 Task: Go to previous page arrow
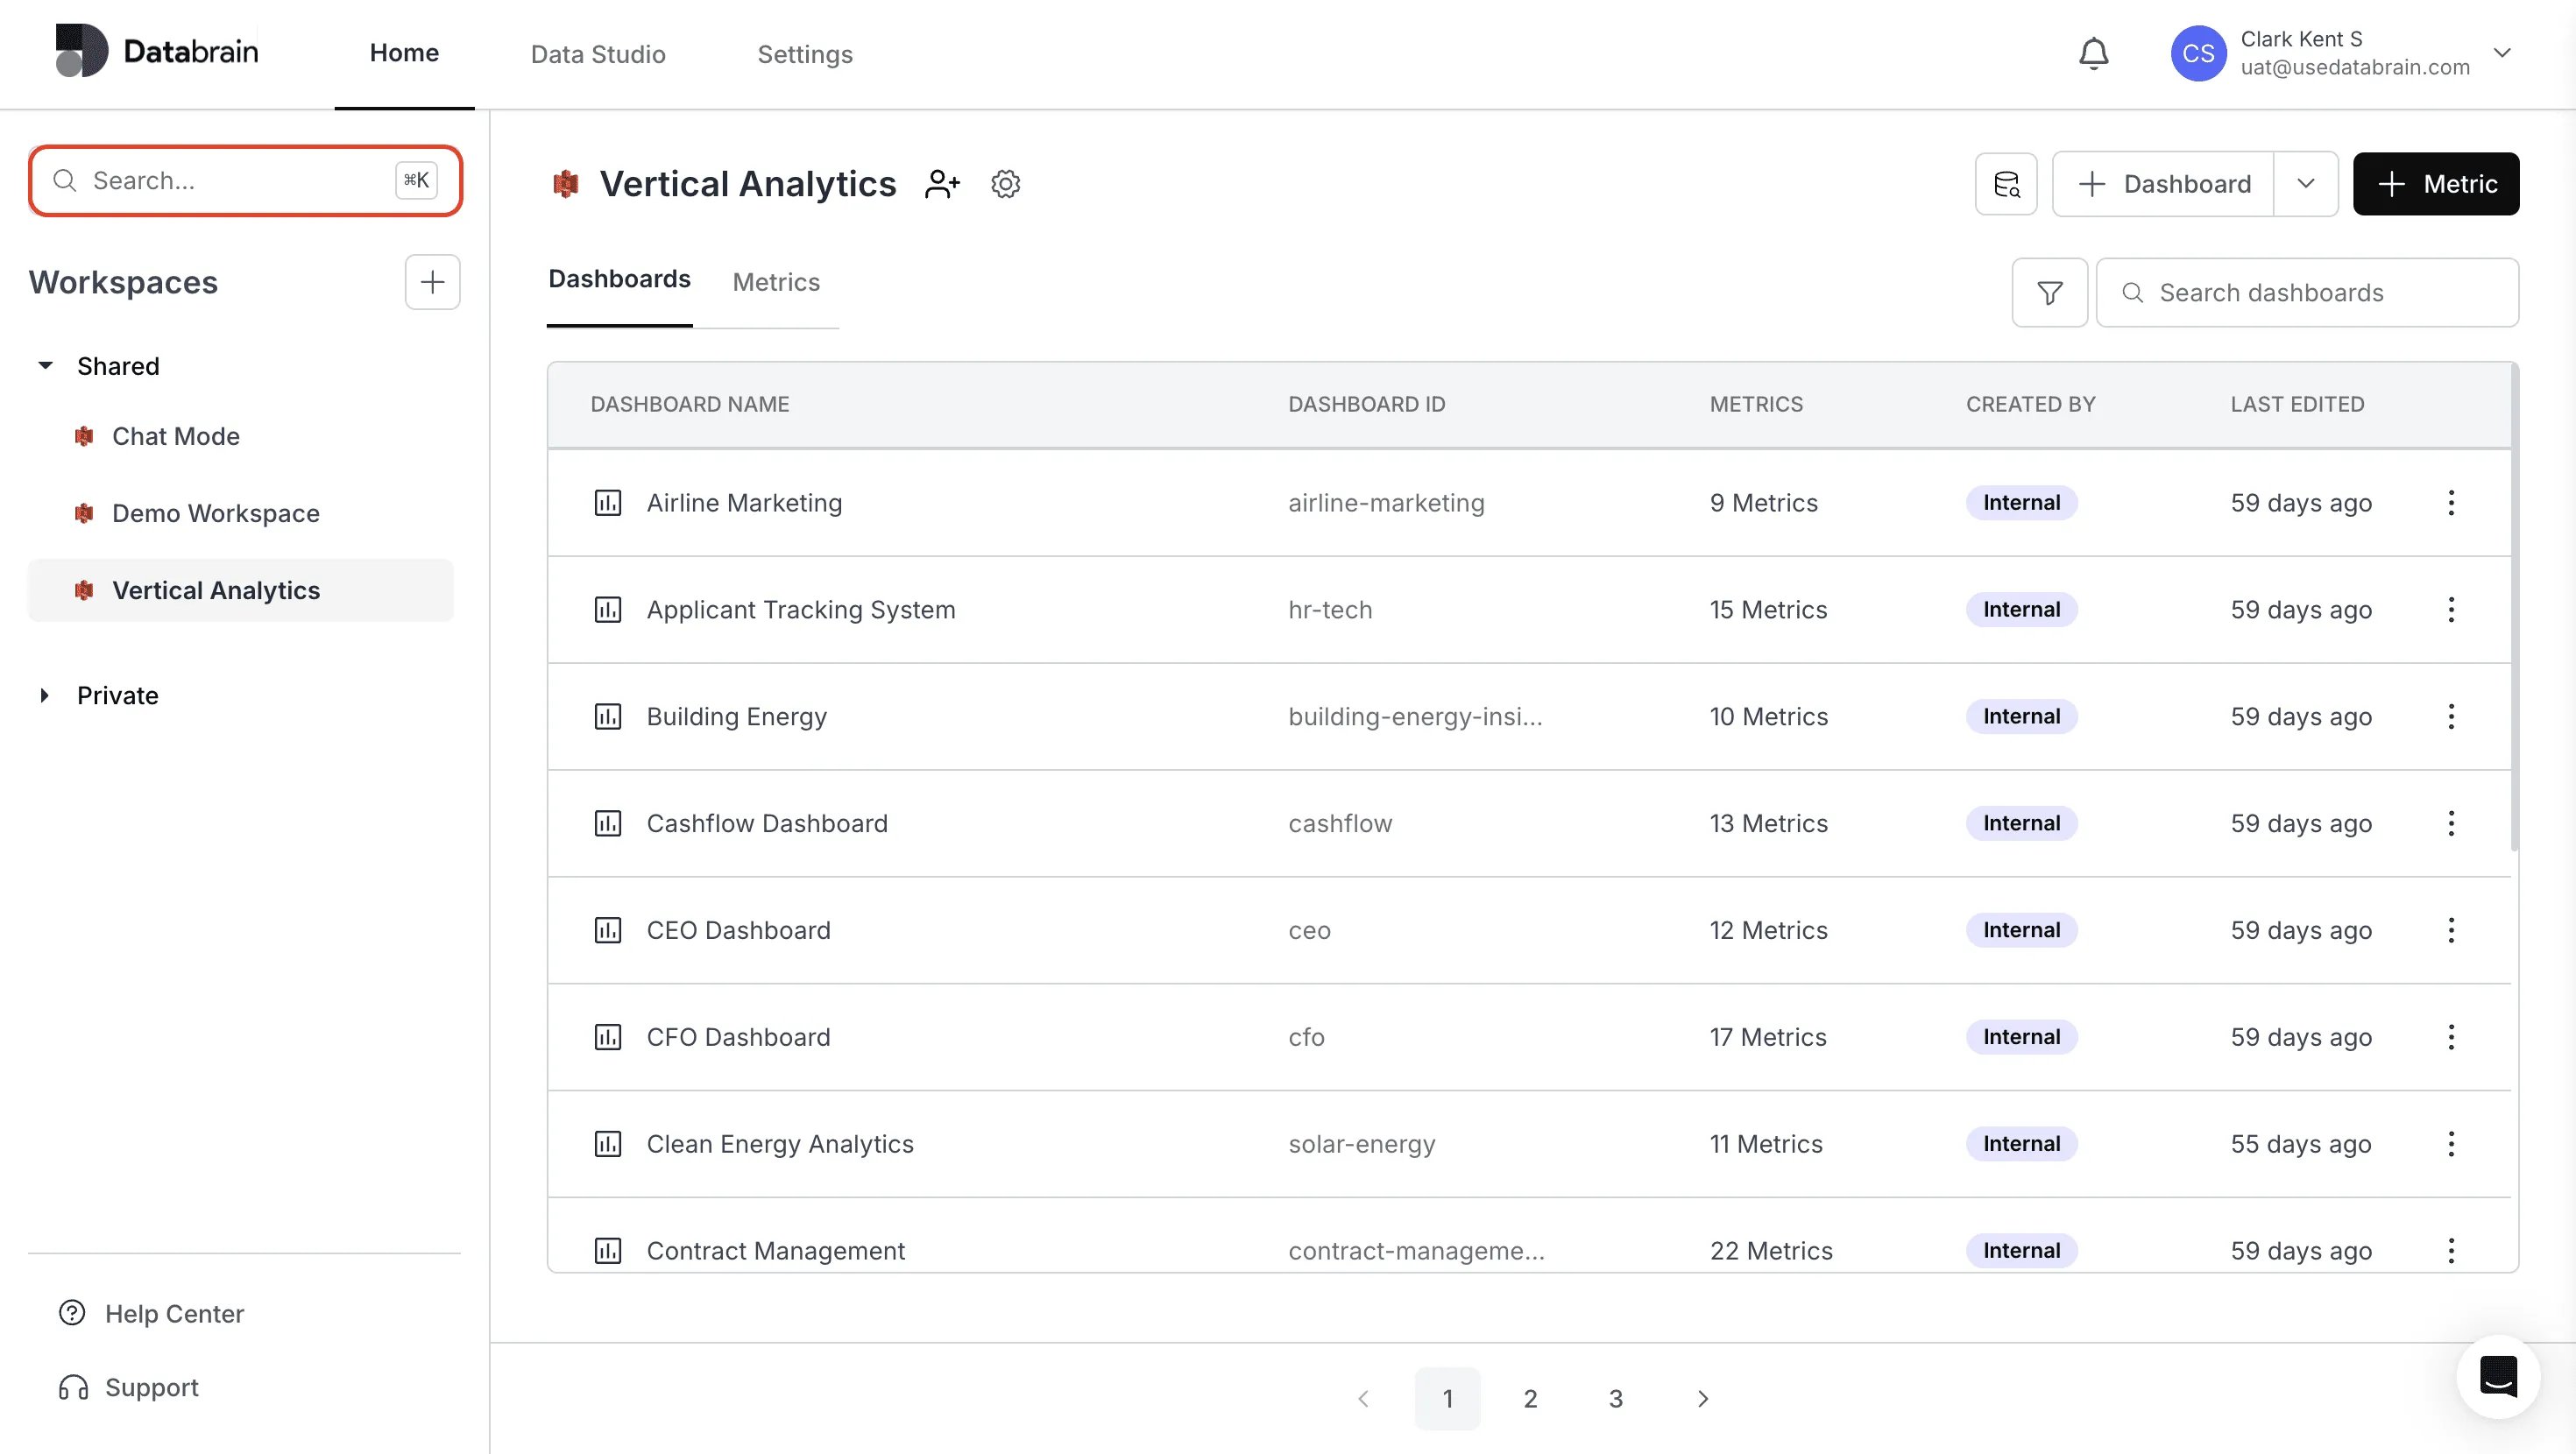(x=1363, y=1399)
